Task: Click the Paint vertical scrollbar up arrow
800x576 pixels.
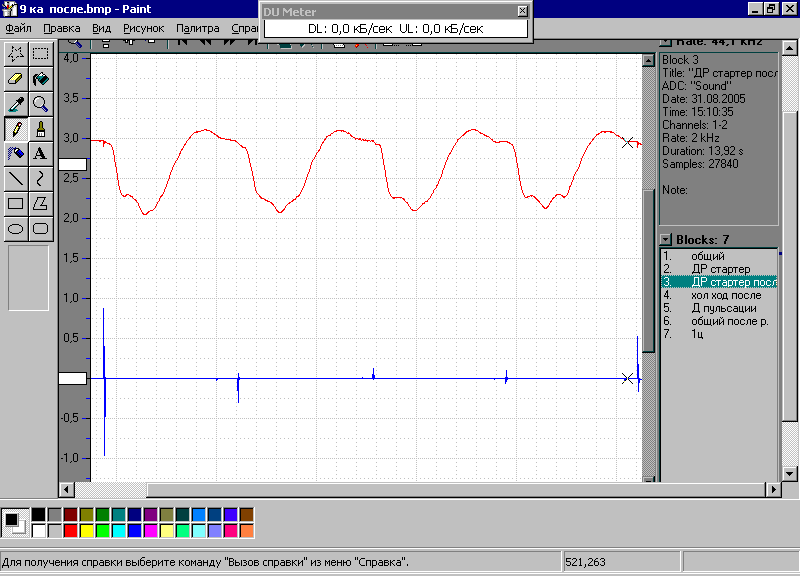Action: (790, 48)
